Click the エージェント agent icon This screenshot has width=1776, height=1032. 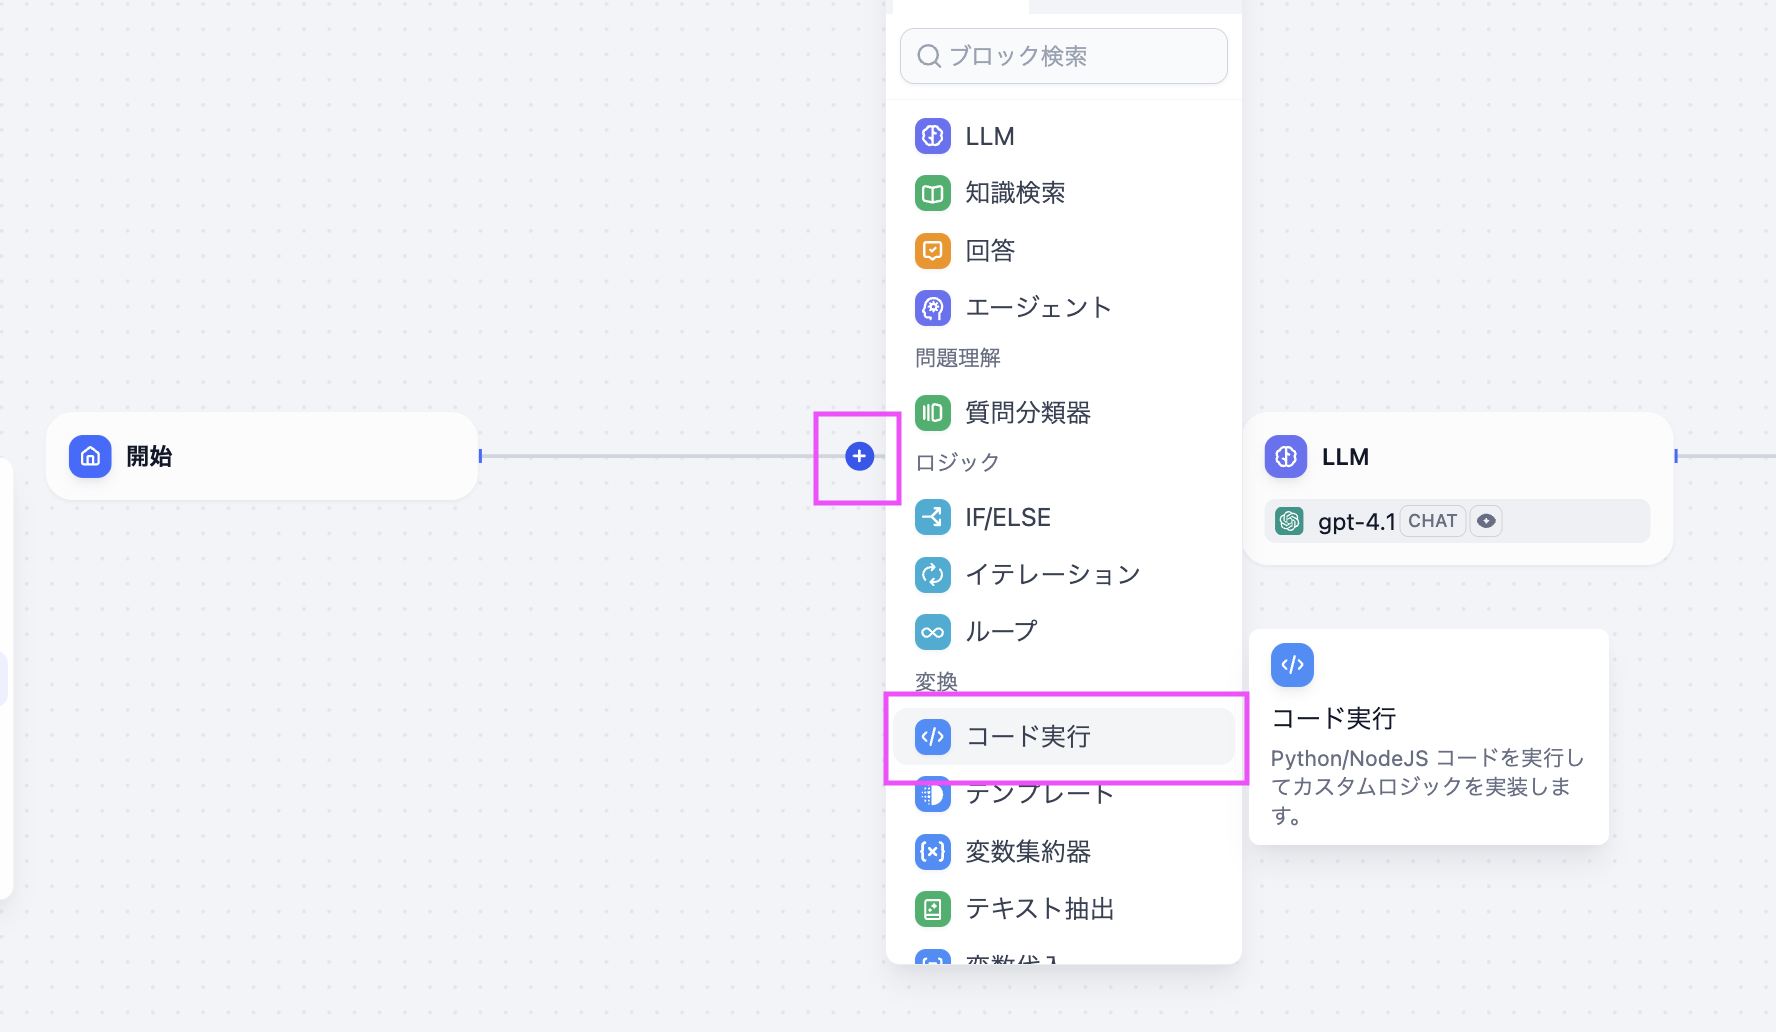932,308
